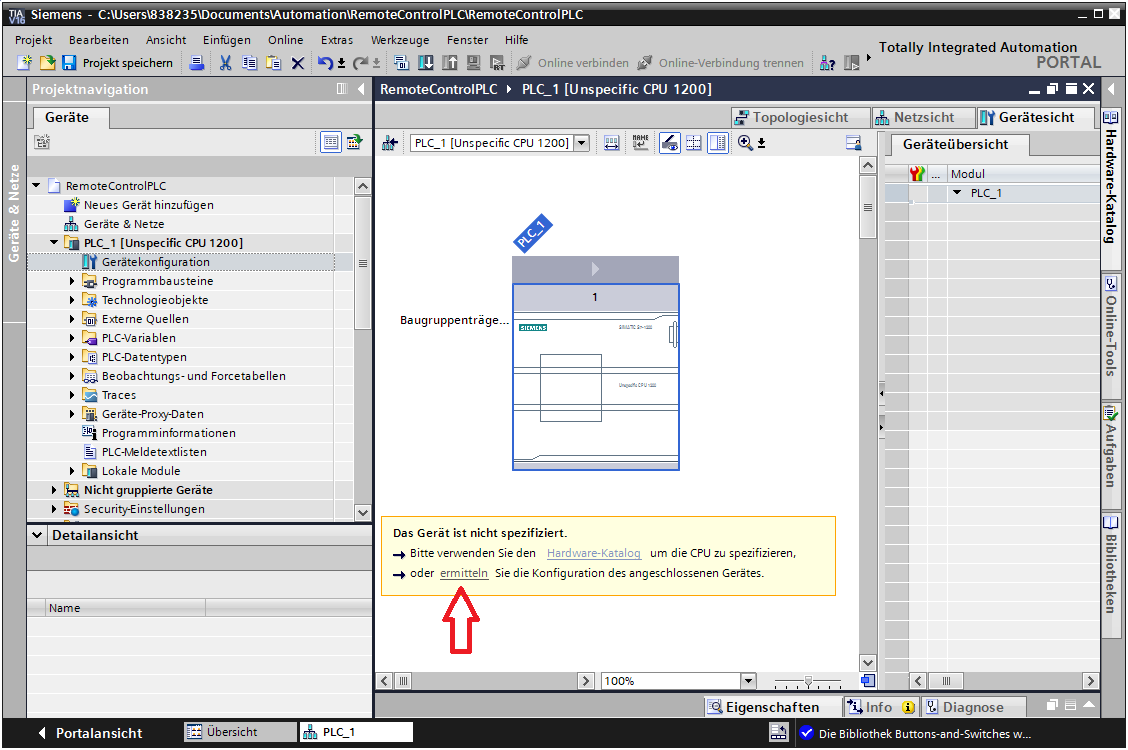The height and width of the screenshot is (750, 1128).
Task: Open the Projekt menu
Action: pos(34,40)
